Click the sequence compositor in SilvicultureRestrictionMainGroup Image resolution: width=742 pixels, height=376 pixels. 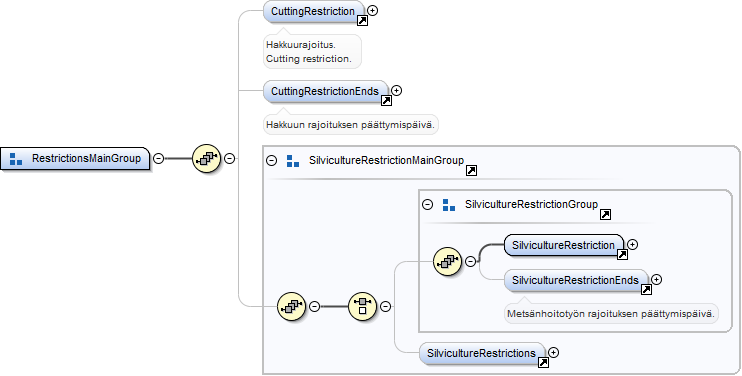coord(292,306)
